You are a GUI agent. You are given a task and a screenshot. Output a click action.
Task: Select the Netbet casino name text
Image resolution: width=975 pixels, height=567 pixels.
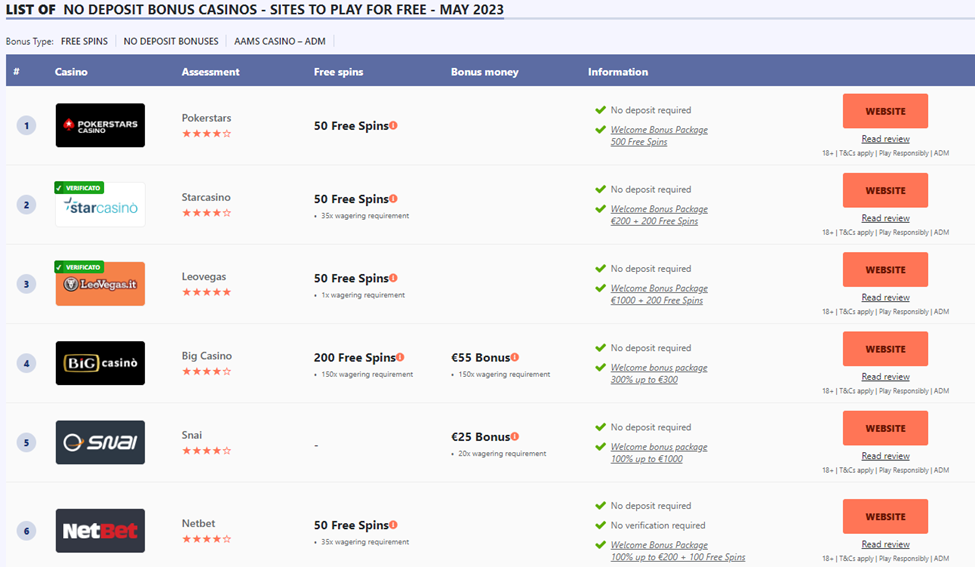click(x=198, y=523)
